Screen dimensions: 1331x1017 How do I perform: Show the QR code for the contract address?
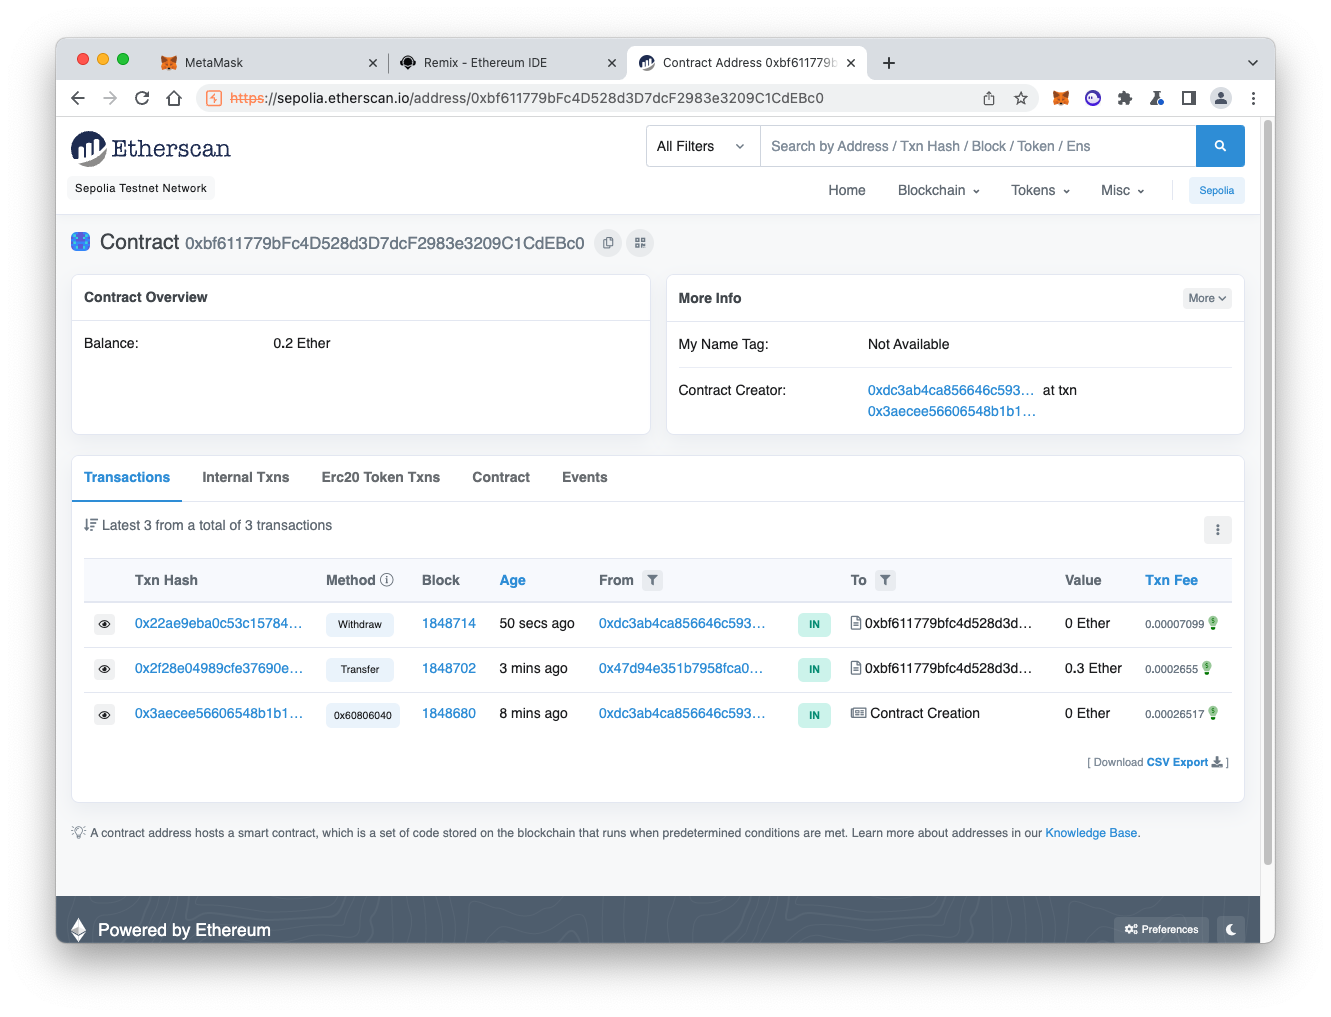click(x=640, y=243)
